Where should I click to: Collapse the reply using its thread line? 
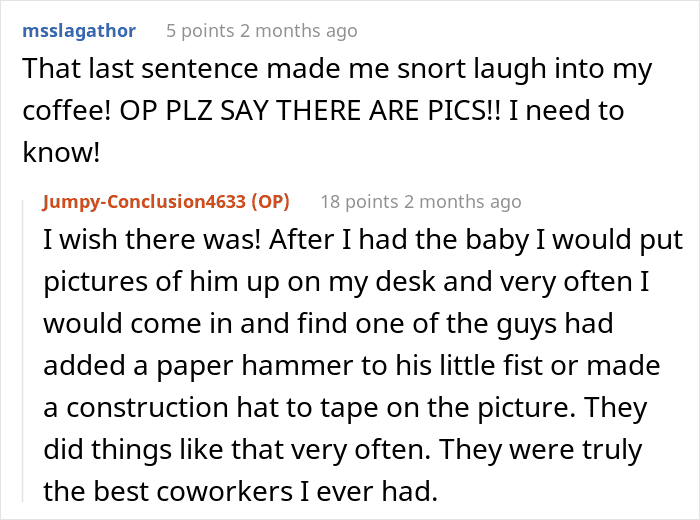[x=28, y=350]
